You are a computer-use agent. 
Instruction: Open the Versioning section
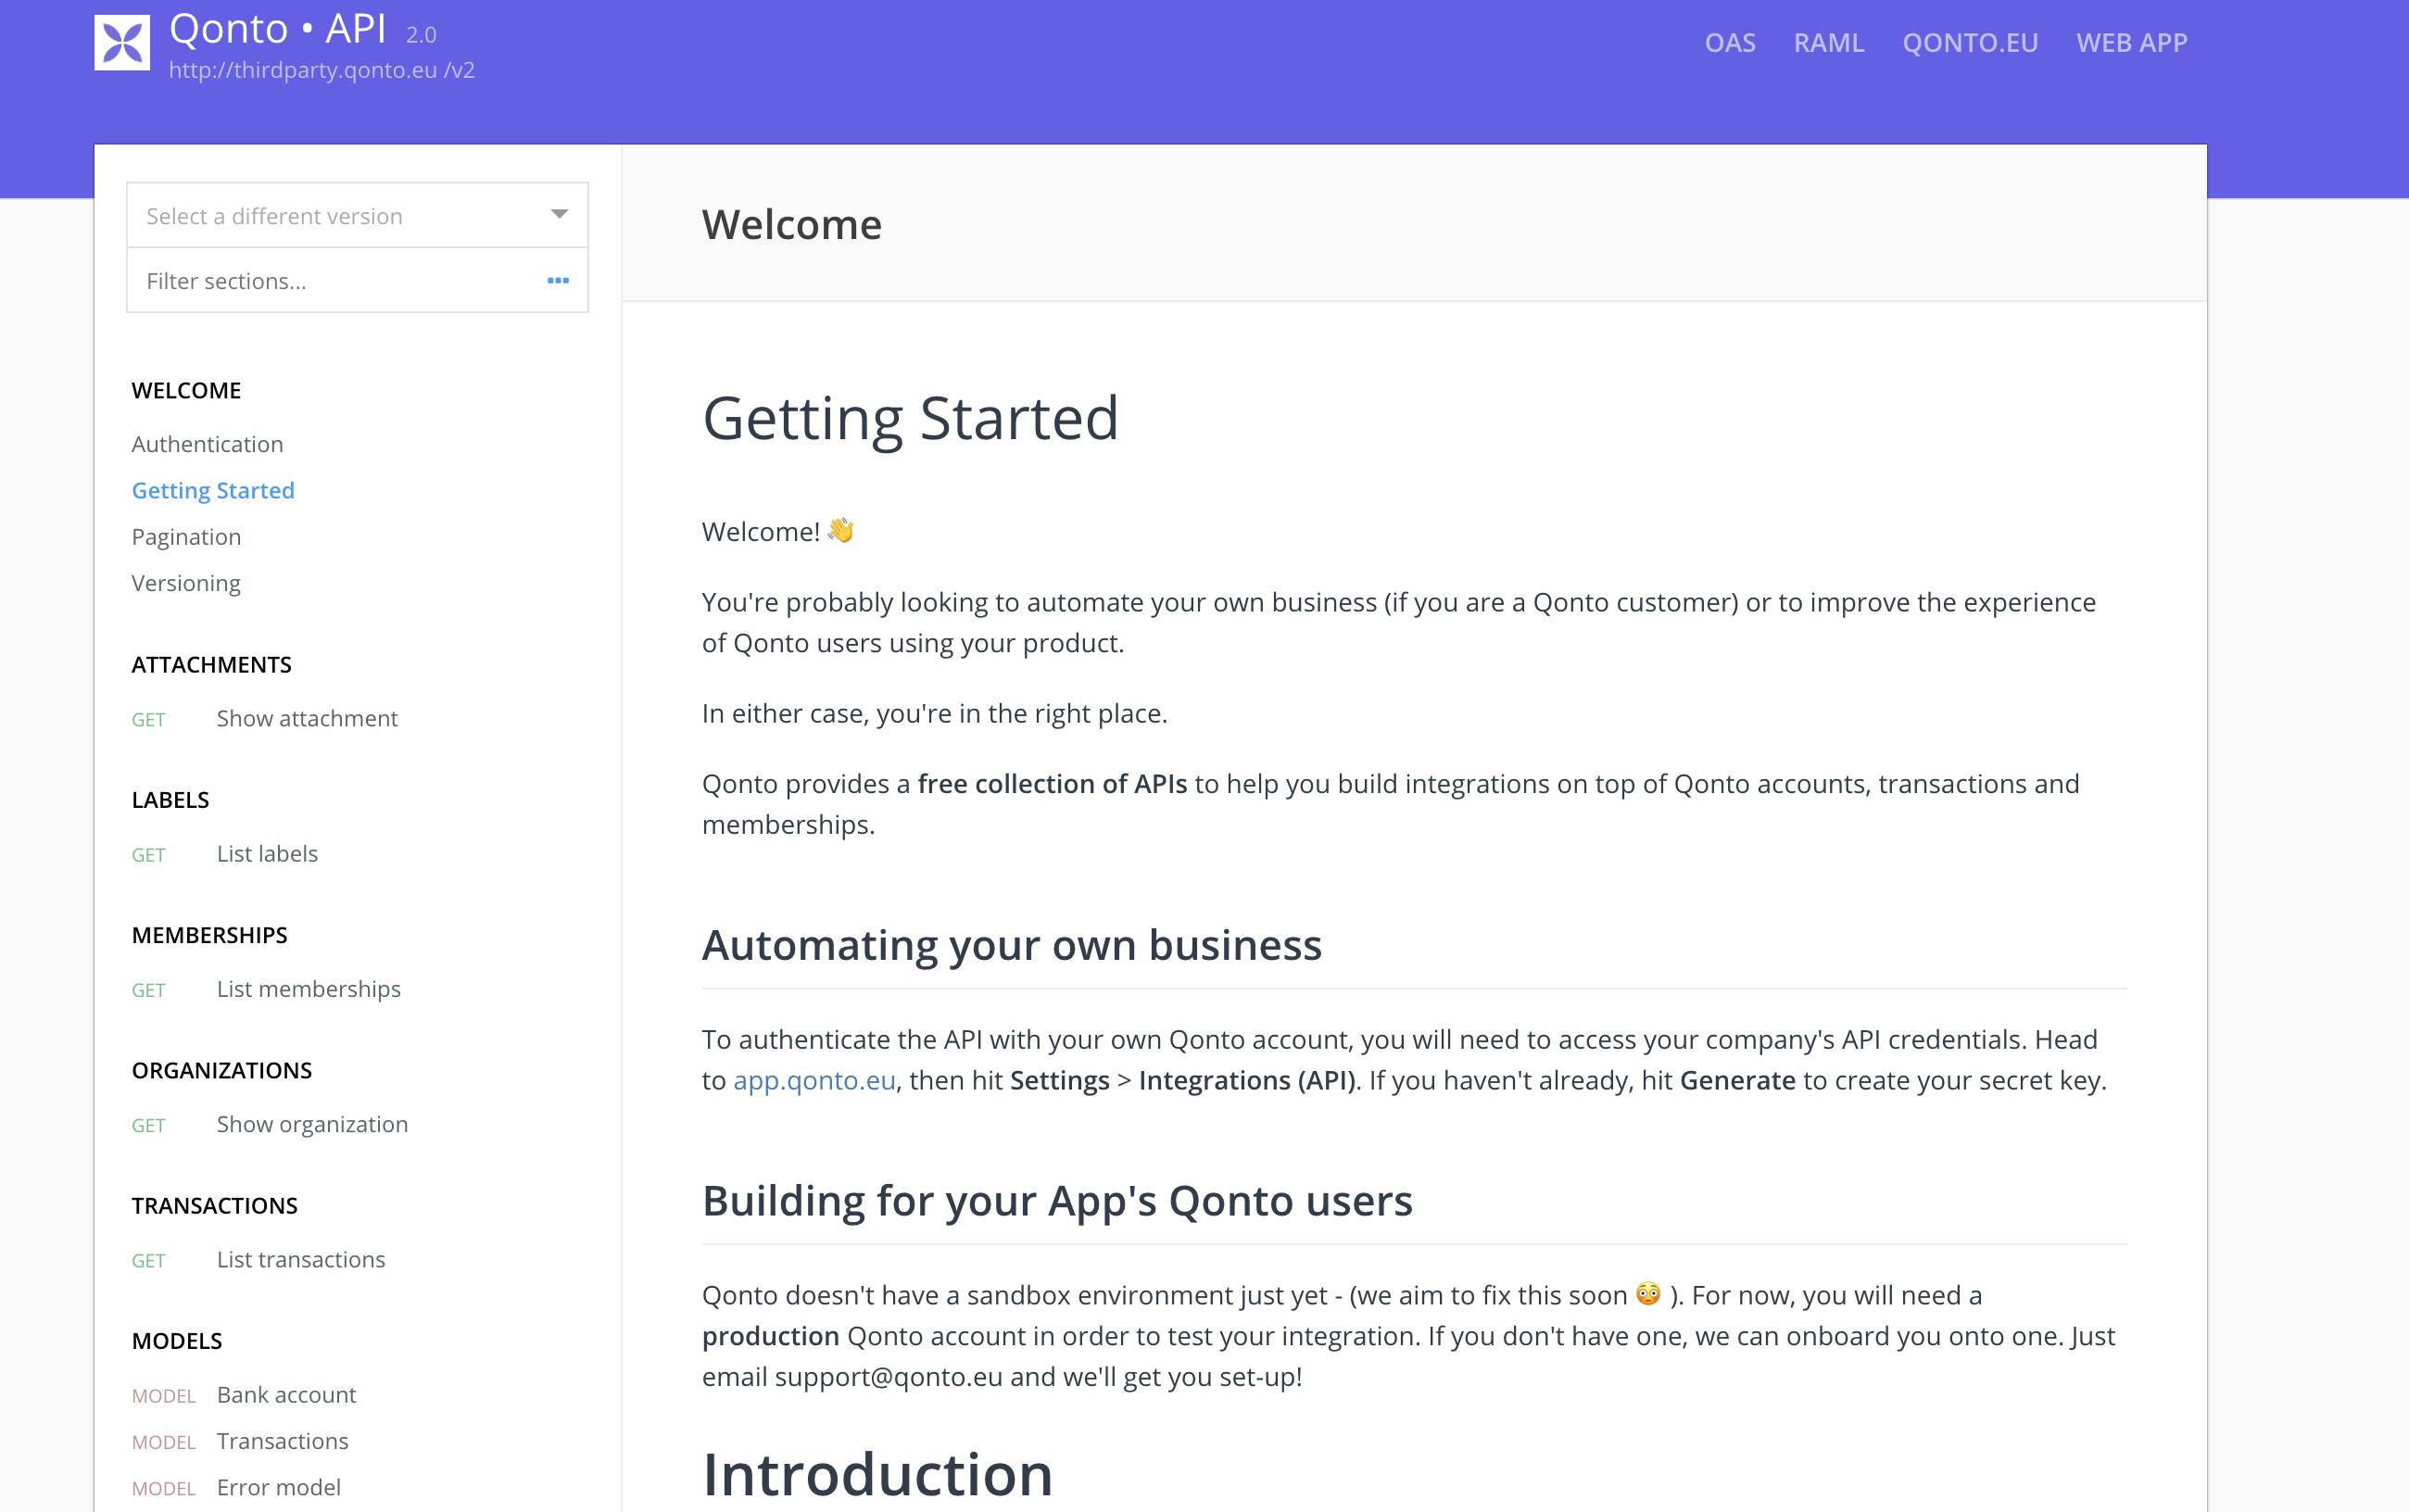[186, 583]
